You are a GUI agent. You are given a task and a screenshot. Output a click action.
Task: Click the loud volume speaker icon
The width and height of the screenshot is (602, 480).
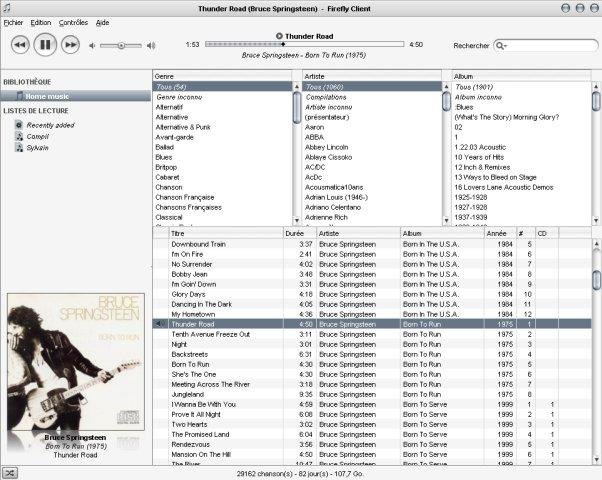tap(151, 46)
